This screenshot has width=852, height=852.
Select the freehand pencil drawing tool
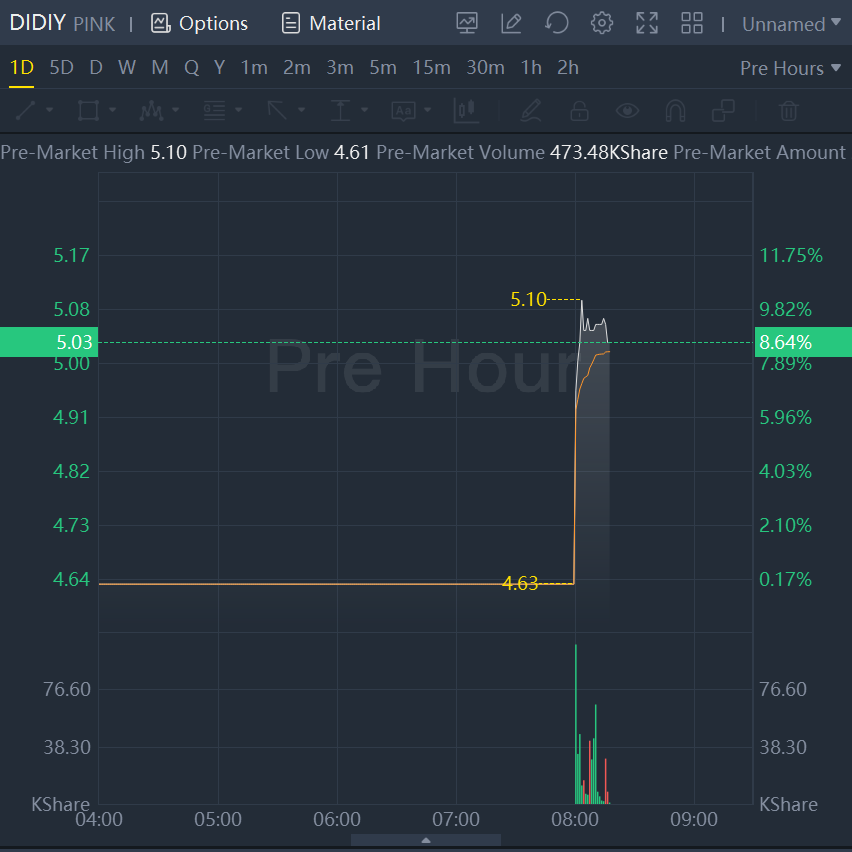point(530,110)
